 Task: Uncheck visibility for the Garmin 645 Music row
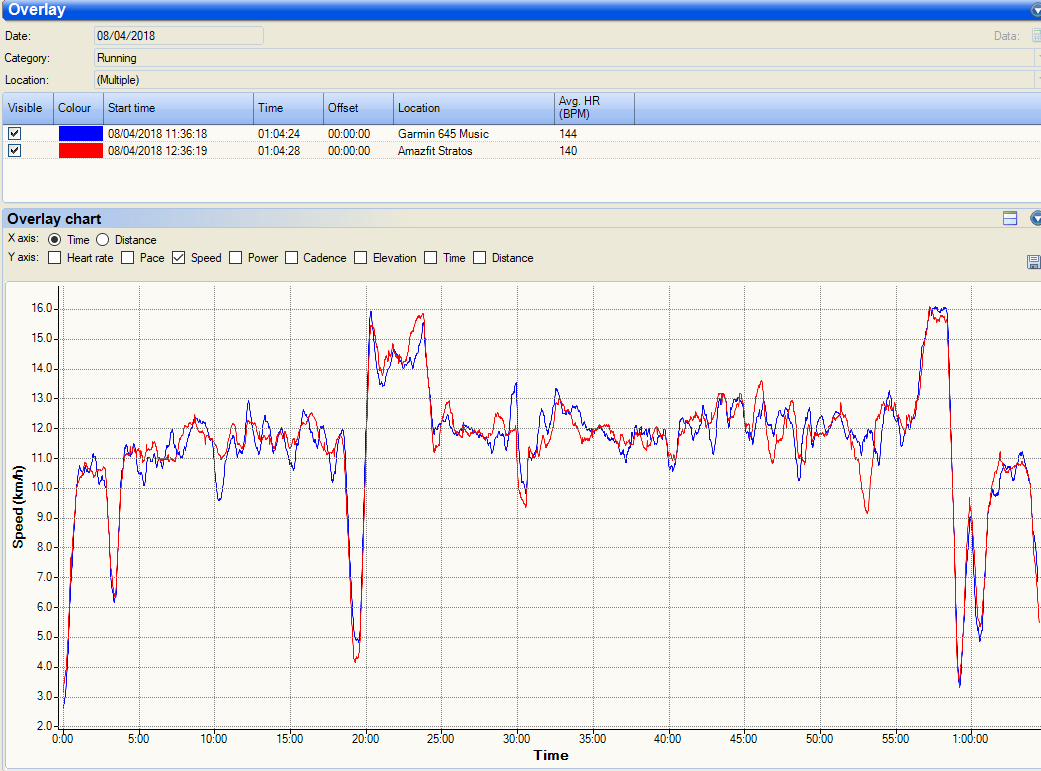(15, 133)
